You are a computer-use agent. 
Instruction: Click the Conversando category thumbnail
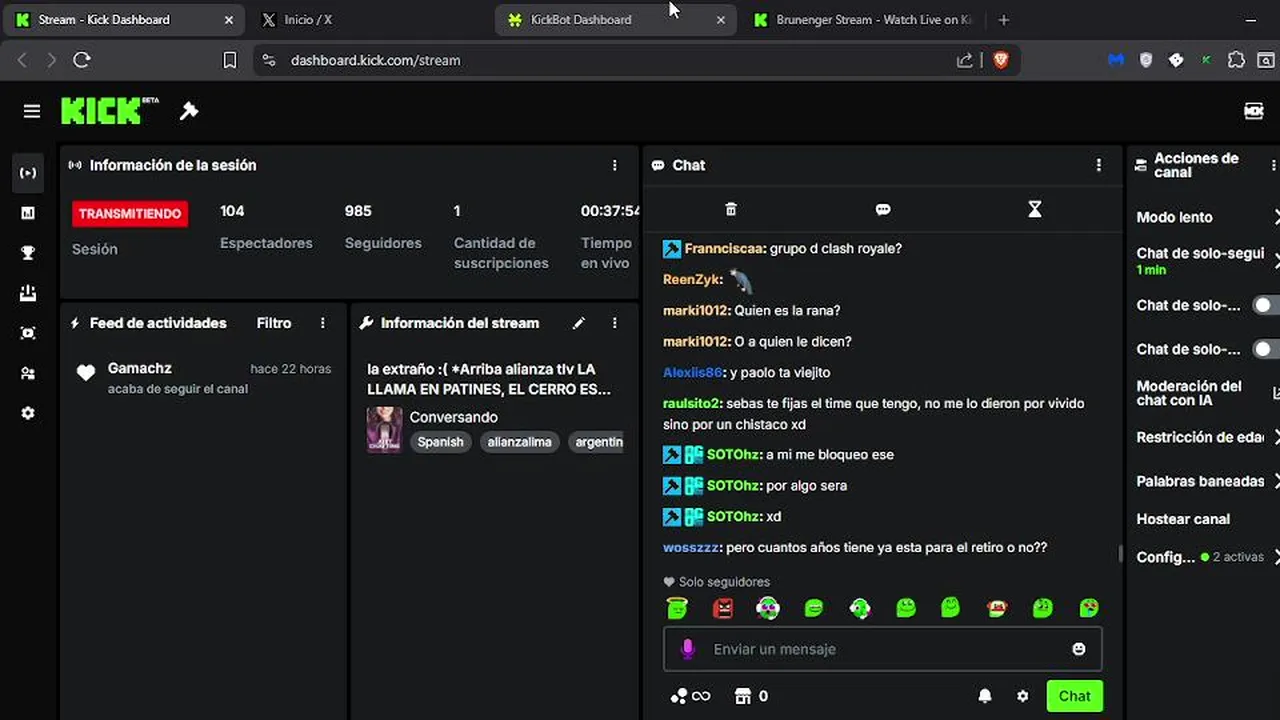[x=385, y=429]
